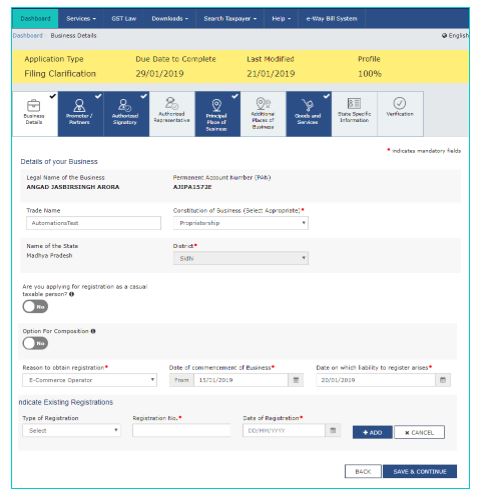The height and width of the screenshot is (500, 486).
Task: Click the Trade Name input field
Action: click(x=93, y=223)
